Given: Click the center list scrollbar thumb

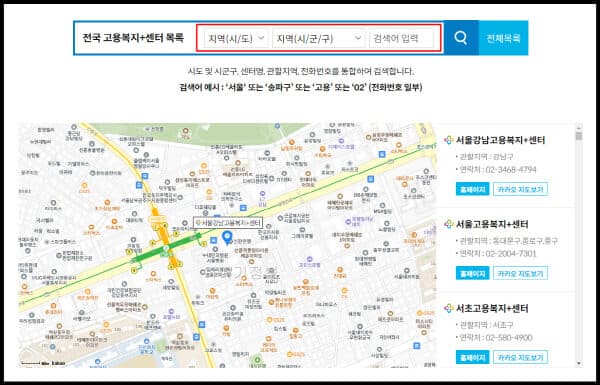Looking at the screenshot, I should point(579,136).
